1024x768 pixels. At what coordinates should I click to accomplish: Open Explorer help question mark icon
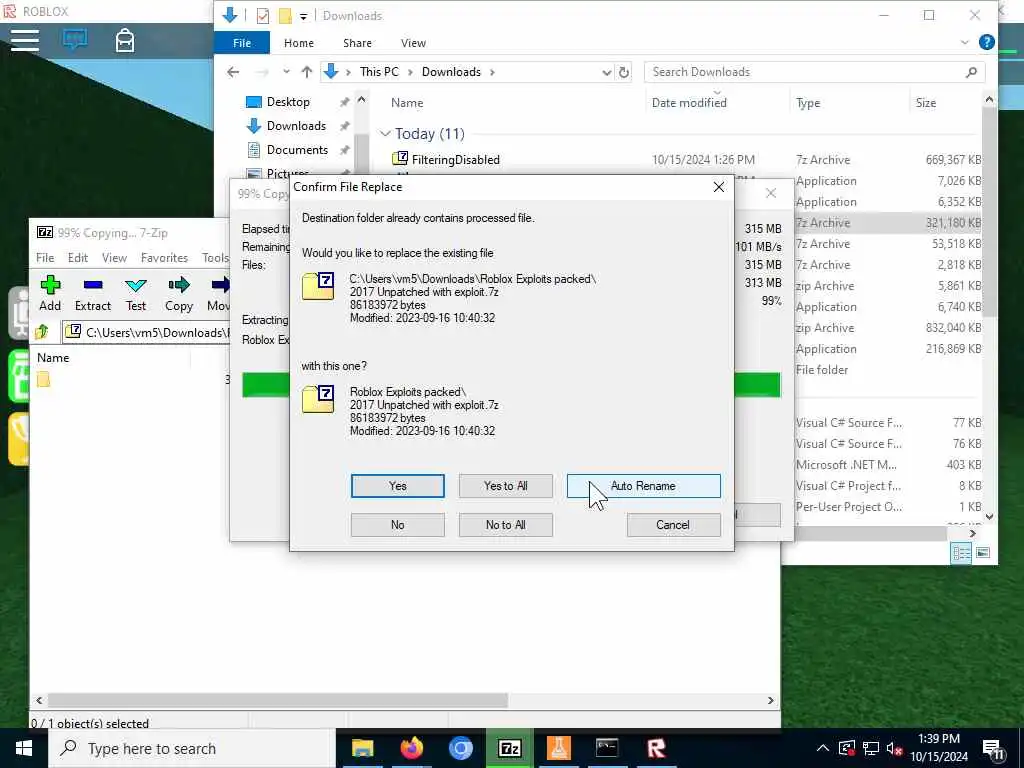(x=987, y=42)
